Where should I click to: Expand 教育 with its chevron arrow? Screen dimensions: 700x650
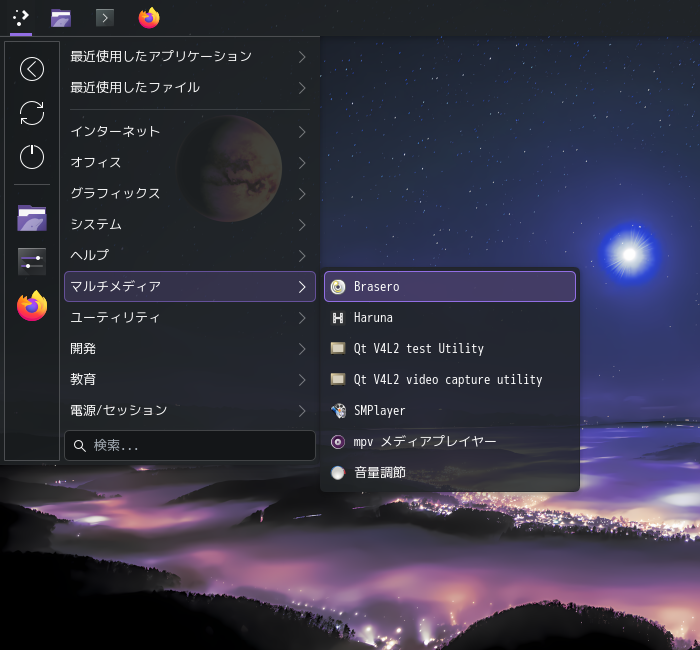(302, 380)
